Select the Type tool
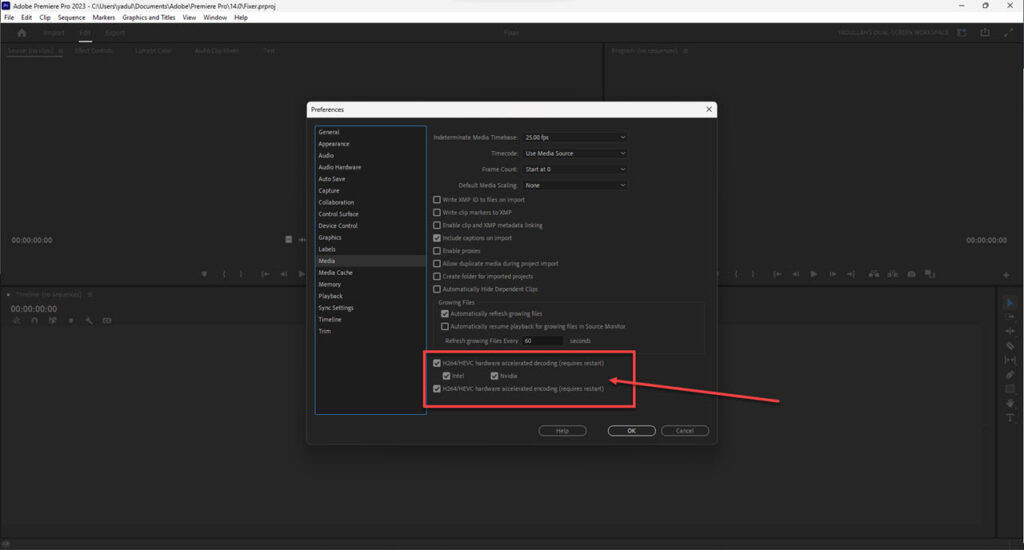The height and width of the screenshot is (550, 1024). point(1010,417)
